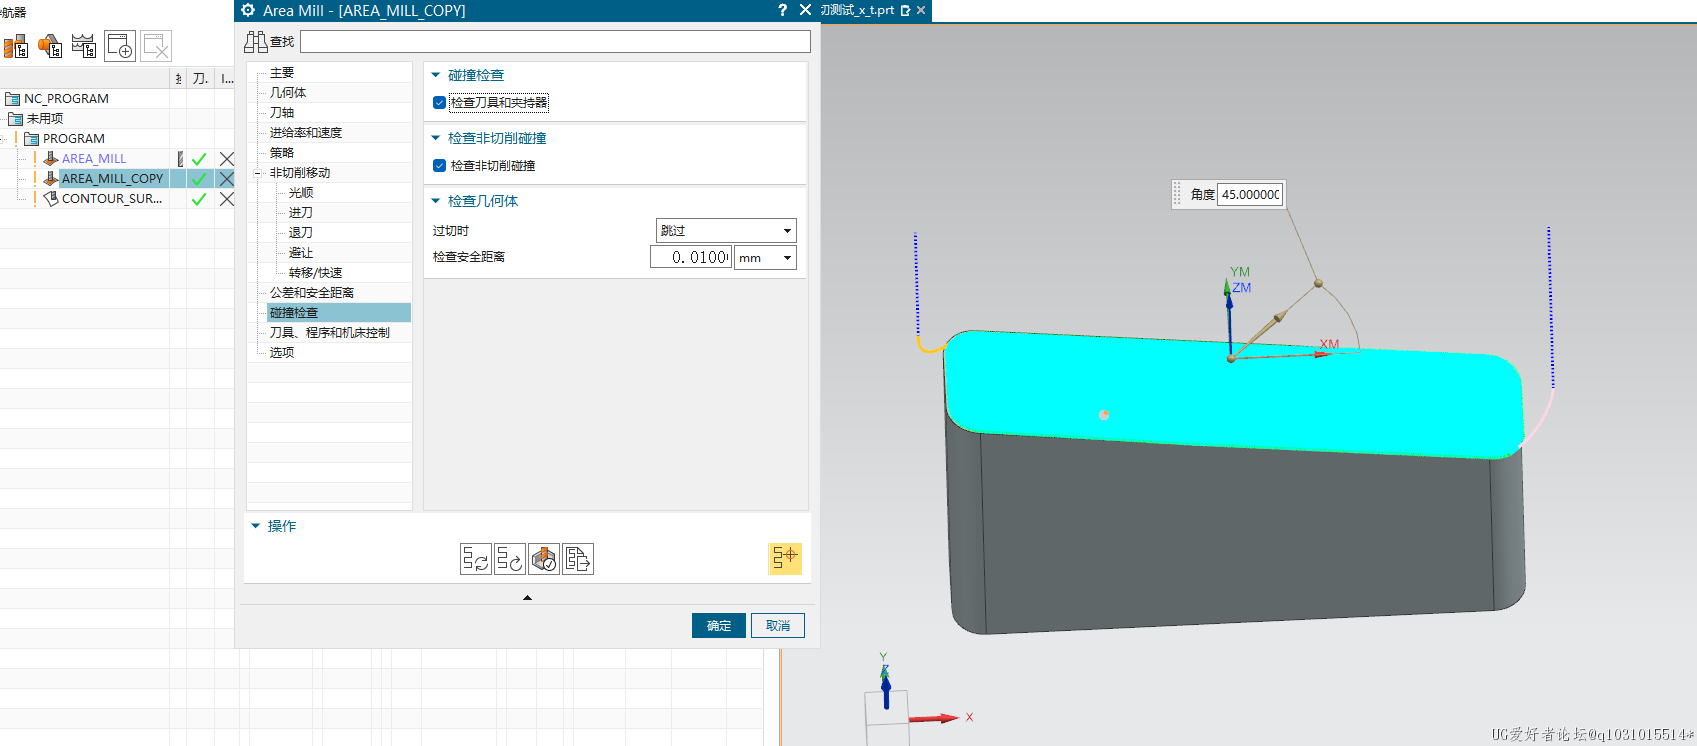This screenshot has width=1697, height=746.
Task: Click the 刀. column header
Action: point(200,78)
